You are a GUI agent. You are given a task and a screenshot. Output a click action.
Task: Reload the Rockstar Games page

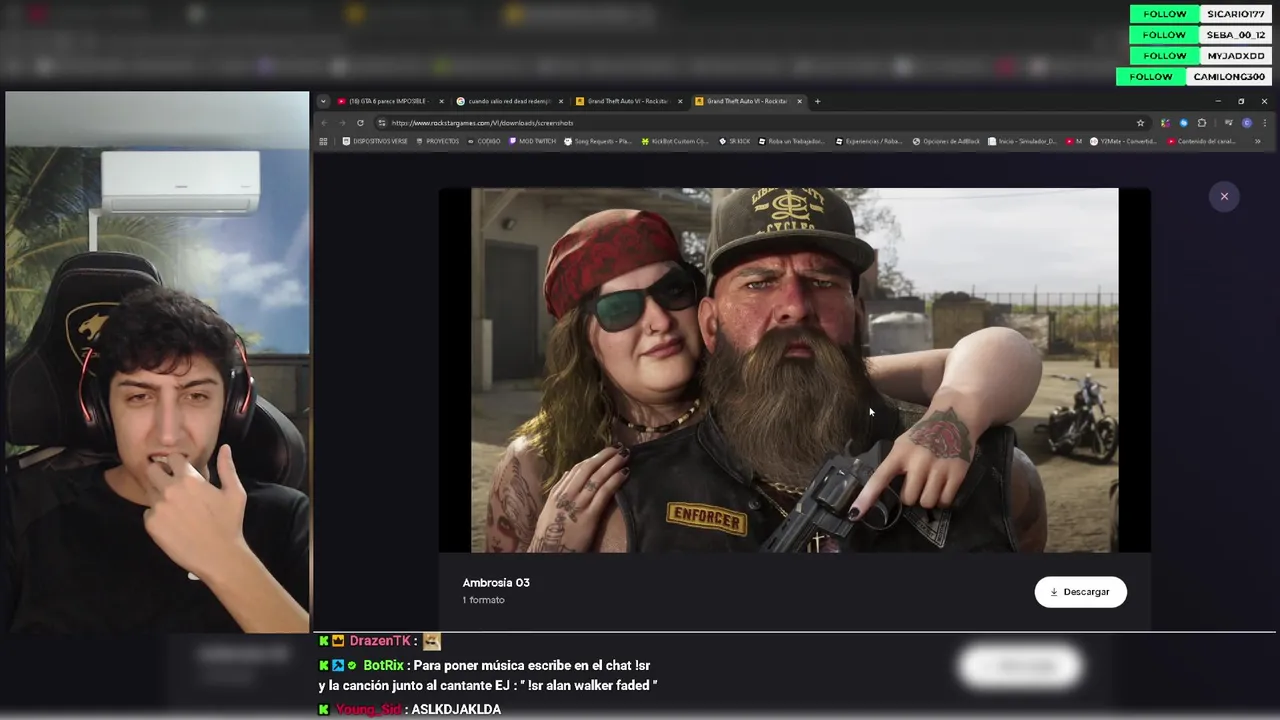pyautogui.click(x=360, y=123)
